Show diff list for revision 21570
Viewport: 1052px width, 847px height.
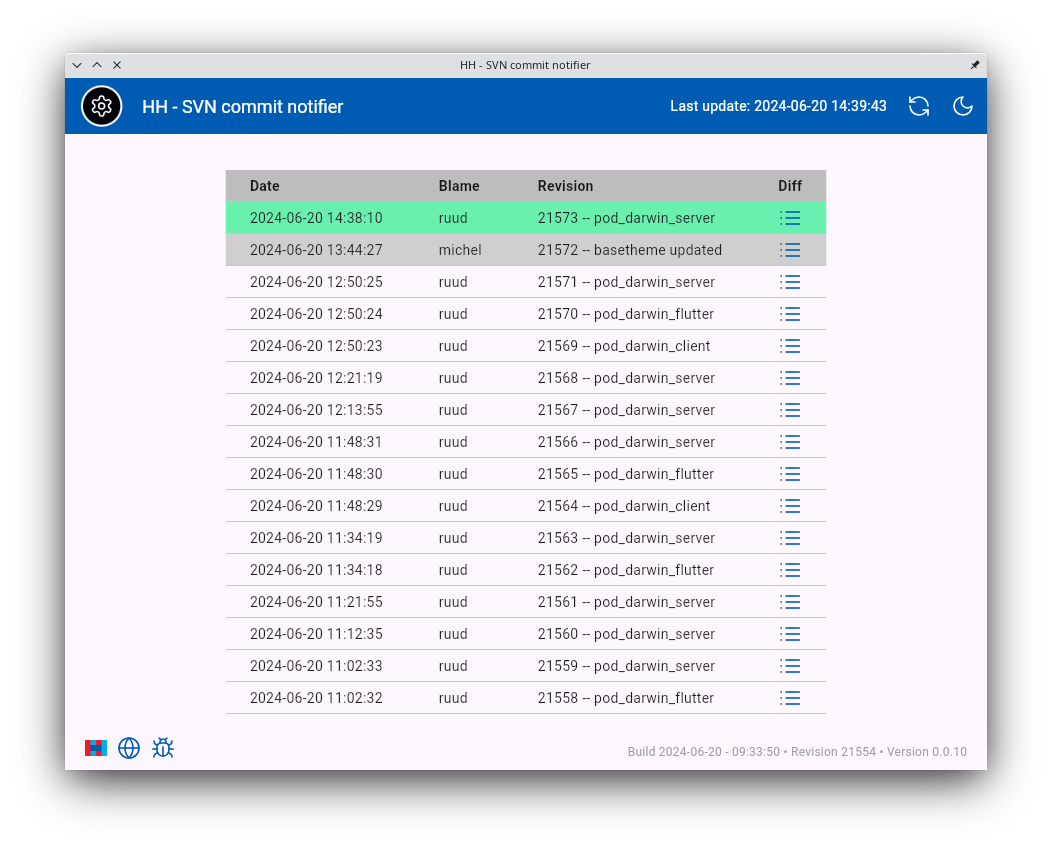tap(790, 314)
